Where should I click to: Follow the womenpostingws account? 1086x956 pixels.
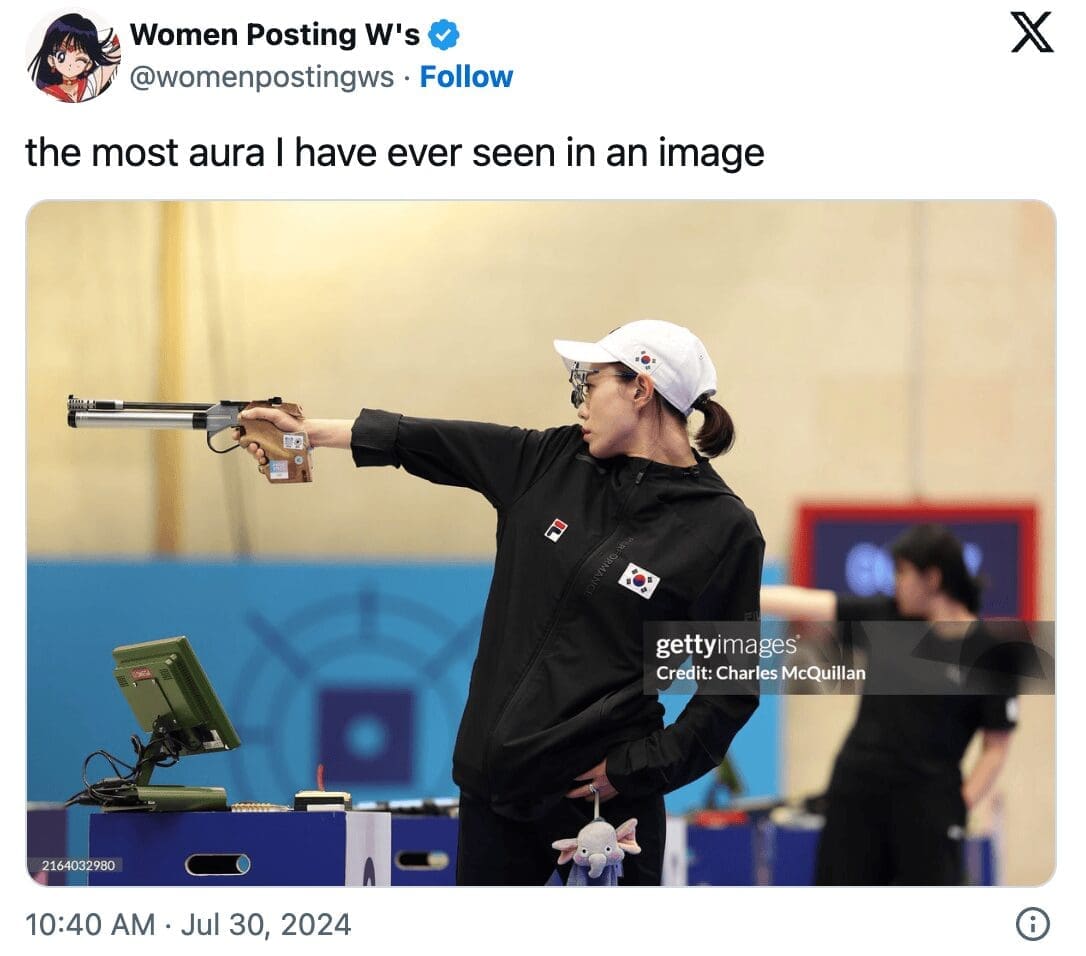(x=466, y=77)
